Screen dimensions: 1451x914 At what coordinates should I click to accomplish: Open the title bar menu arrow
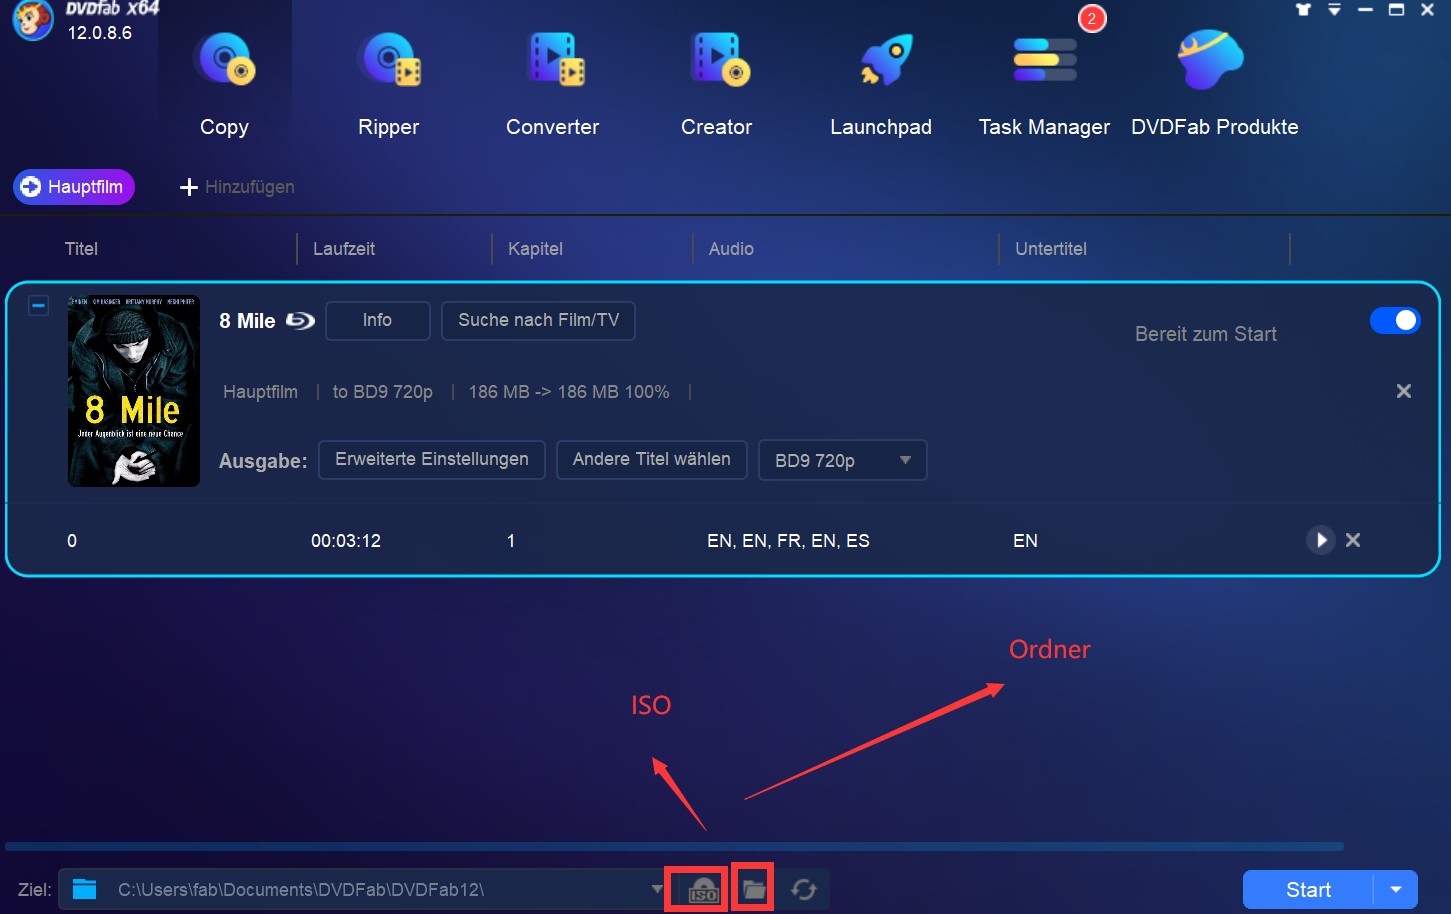click(x=1334, y=9)
